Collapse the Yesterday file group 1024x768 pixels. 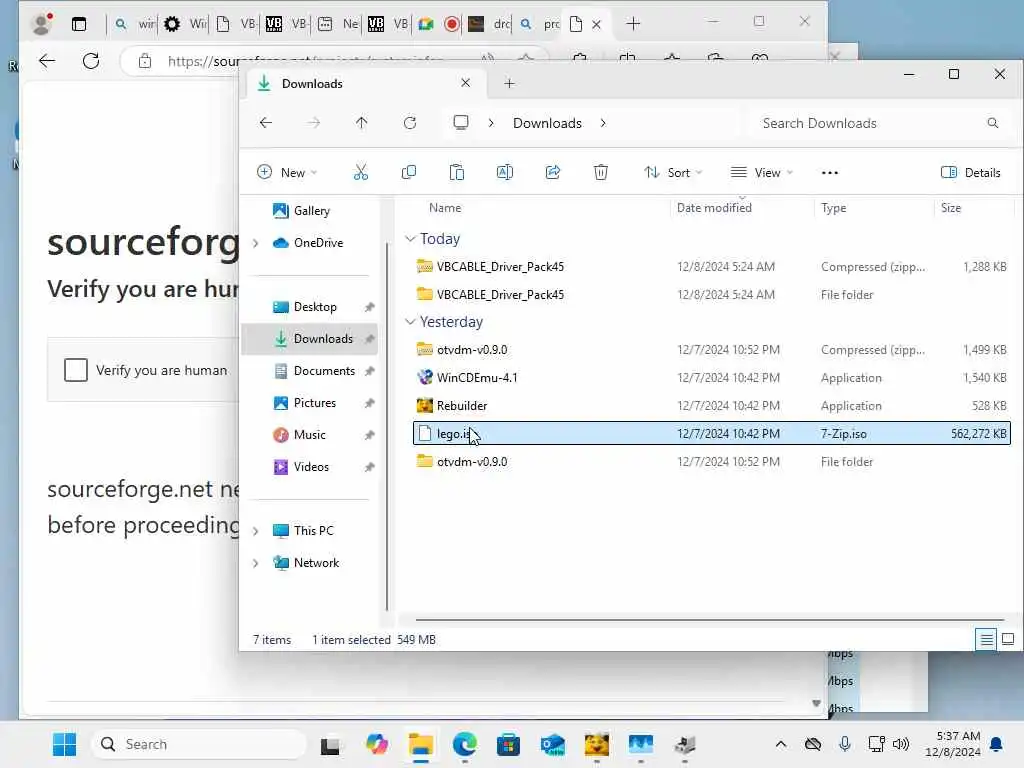tap(410, 322)
